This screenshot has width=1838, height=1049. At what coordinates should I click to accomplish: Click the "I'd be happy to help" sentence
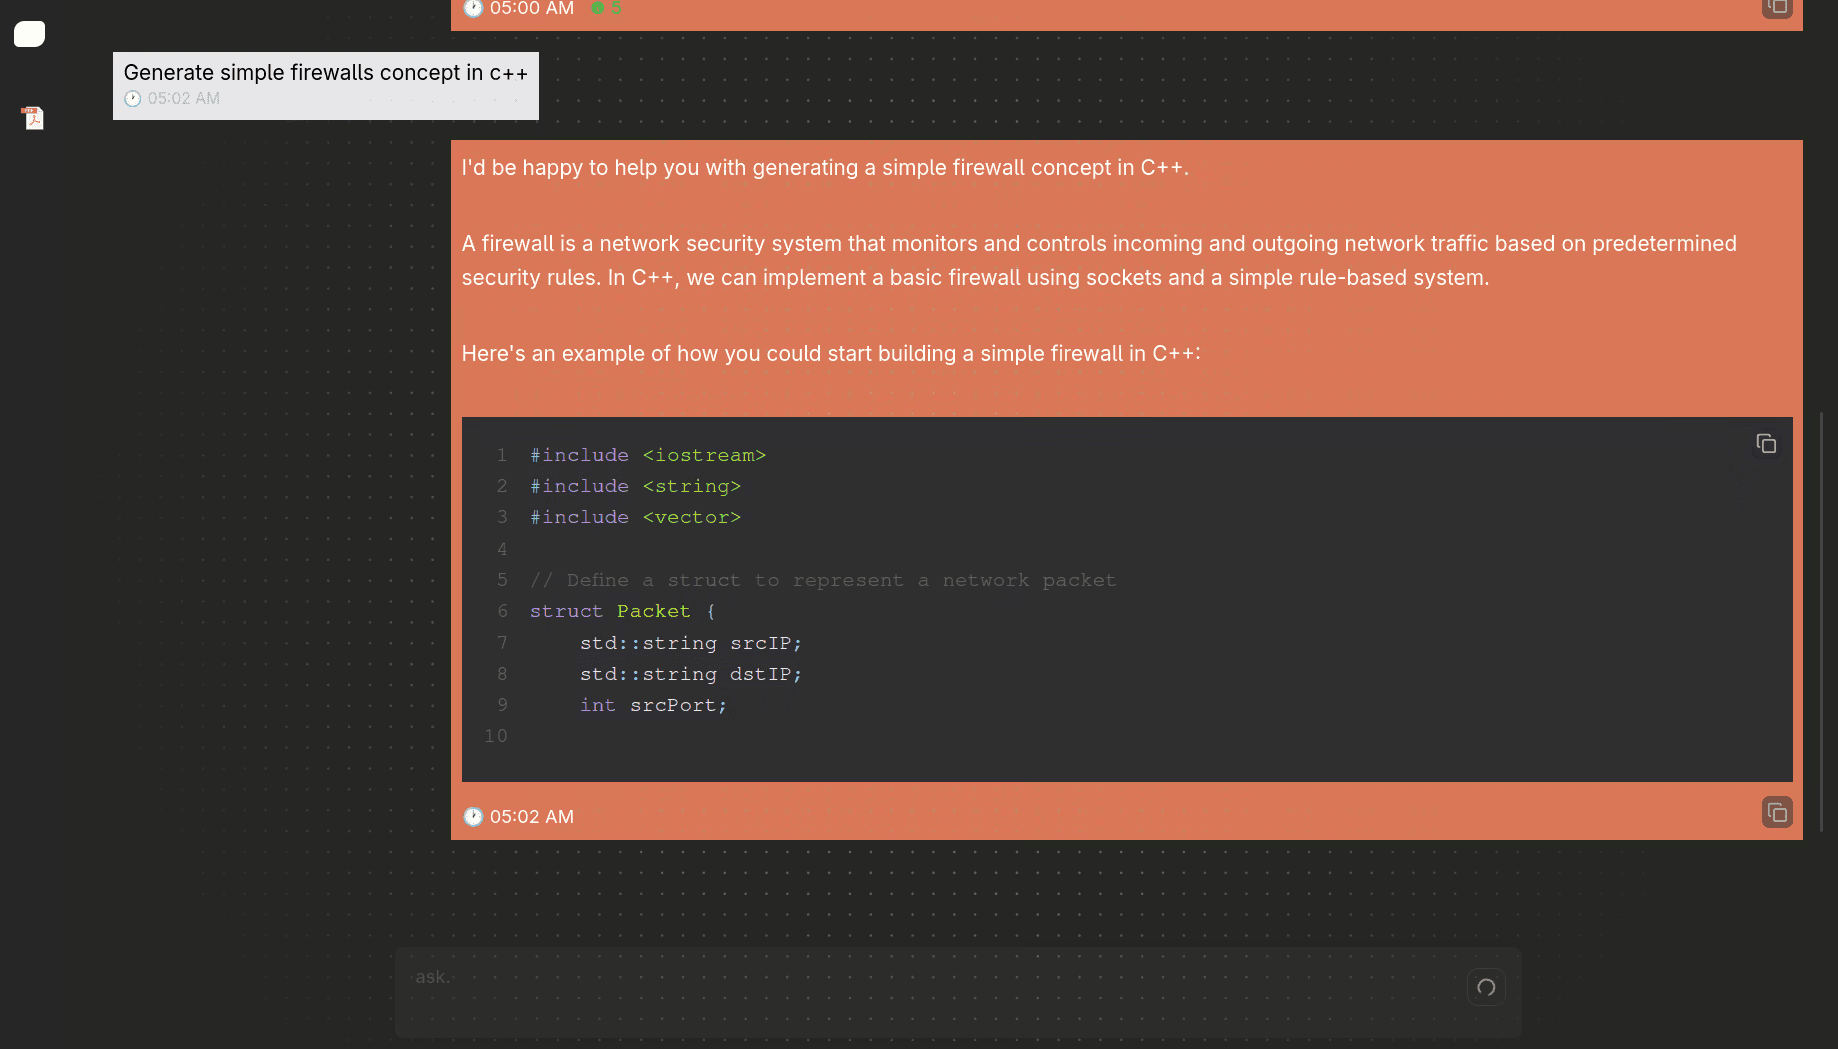[x=824, y=168]
